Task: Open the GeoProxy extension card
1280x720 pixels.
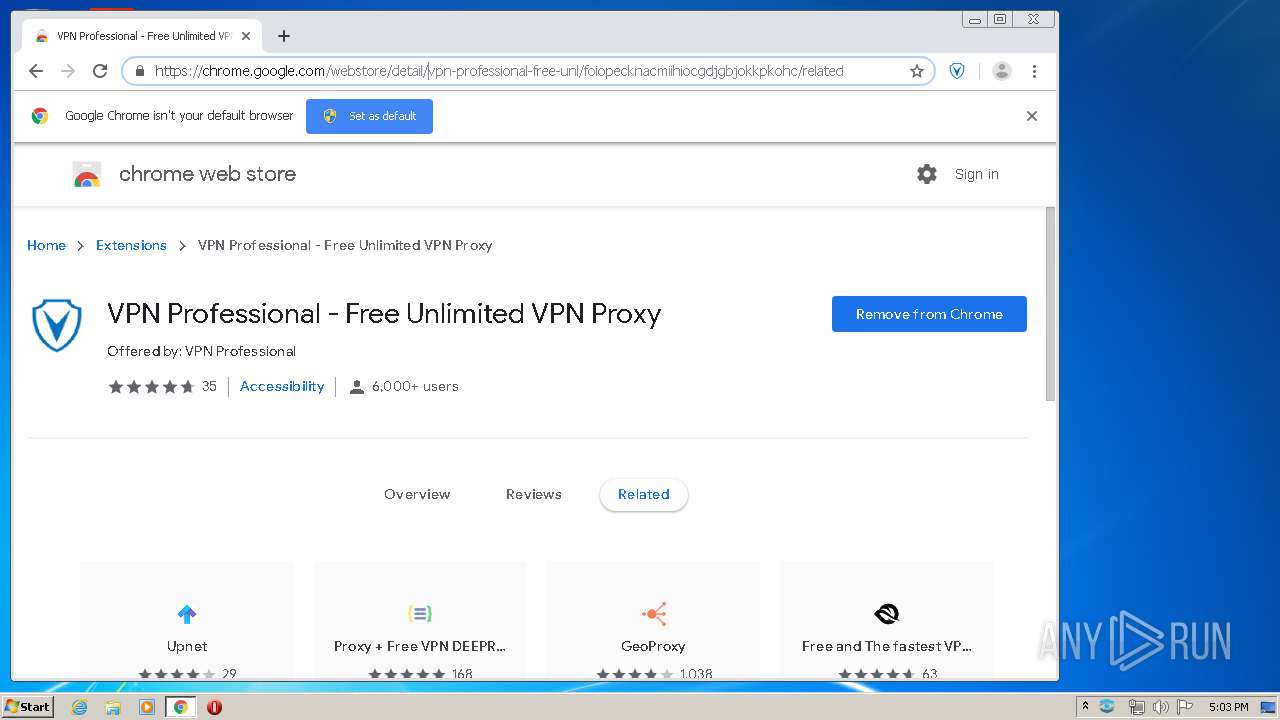Action: [653, 620]
